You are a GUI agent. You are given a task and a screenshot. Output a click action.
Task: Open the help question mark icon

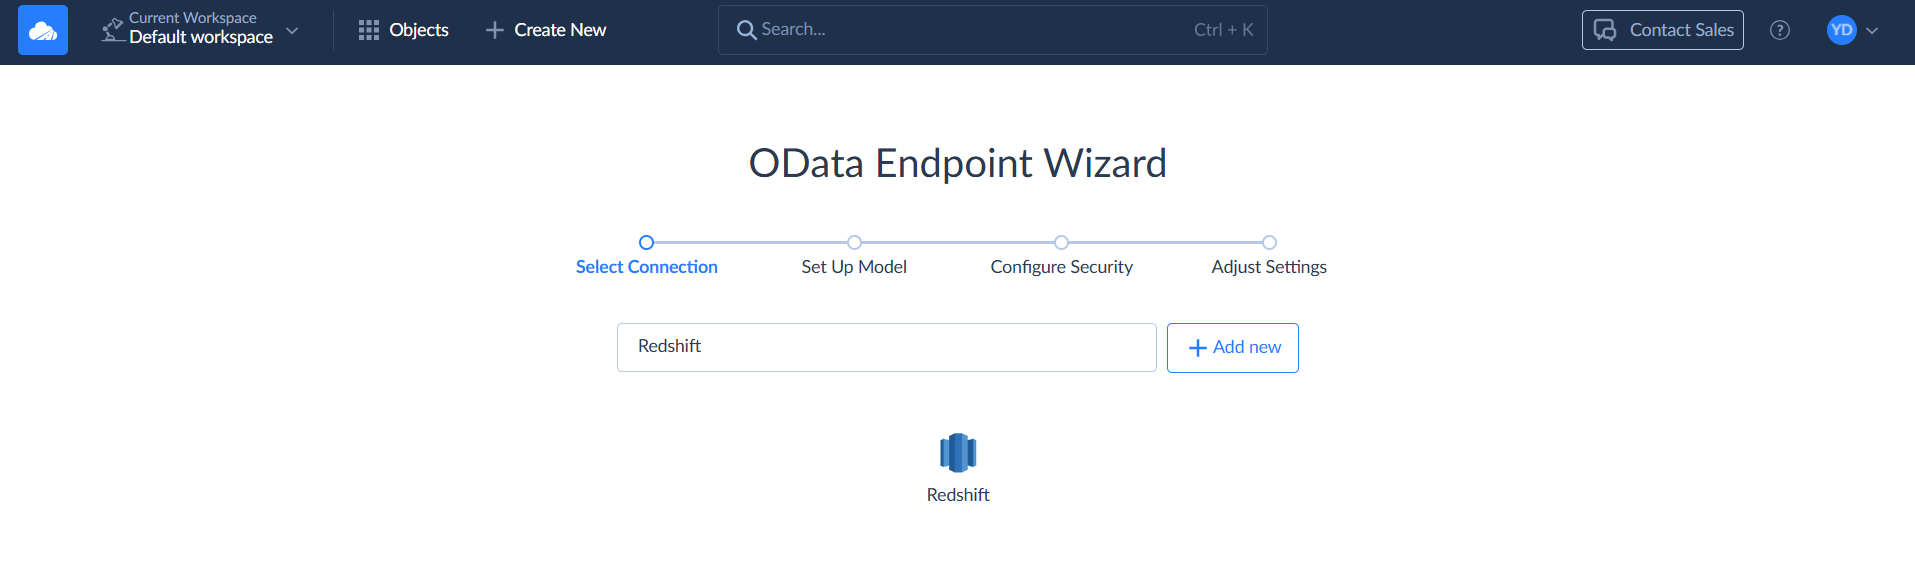click(x=1780, y=30)
